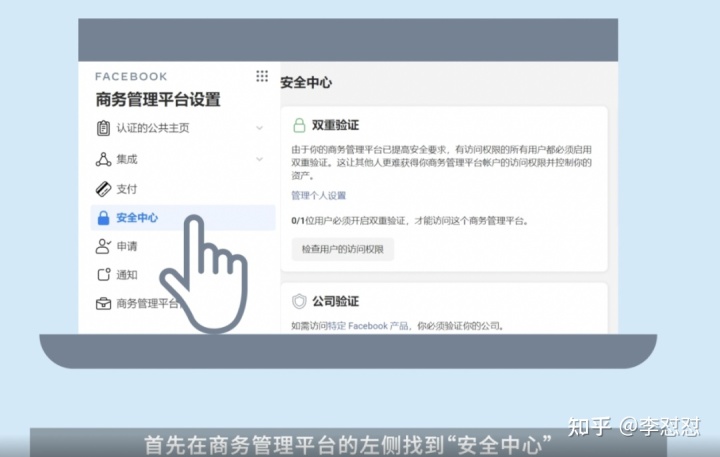
Task: Click the 安全中心 page title
Action: 306,83
